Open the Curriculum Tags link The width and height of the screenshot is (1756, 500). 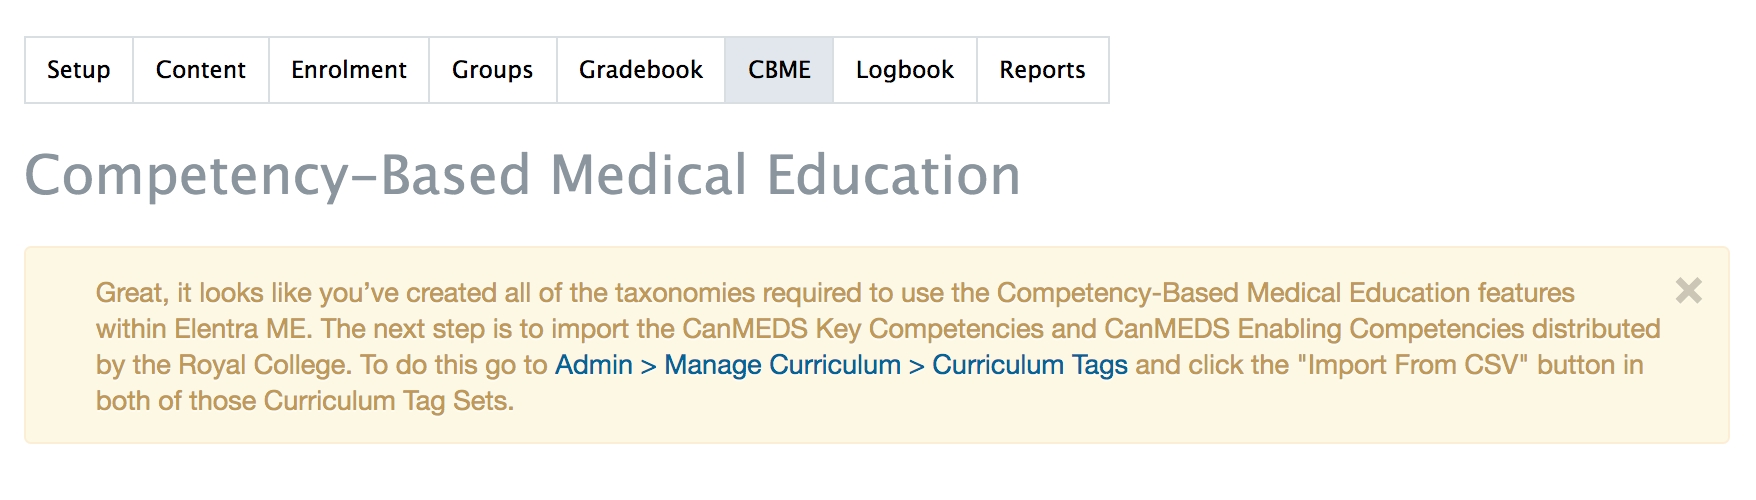point(1030,365)
